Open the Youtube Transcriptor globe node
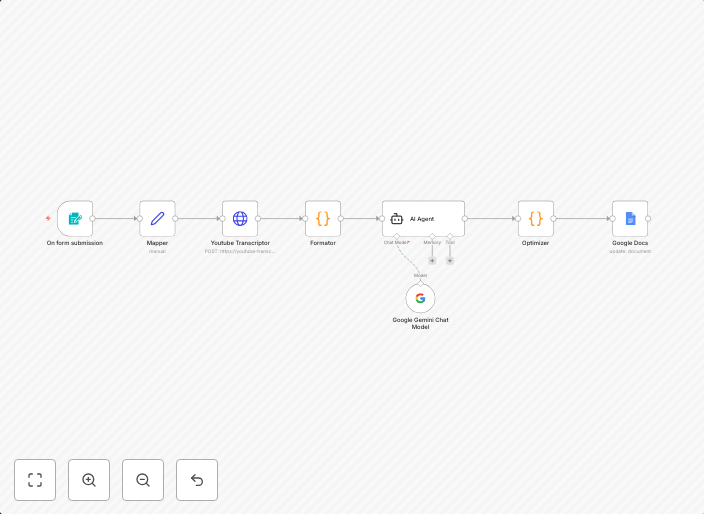Screen dimensions: 704x514 (x=240, y=218)
